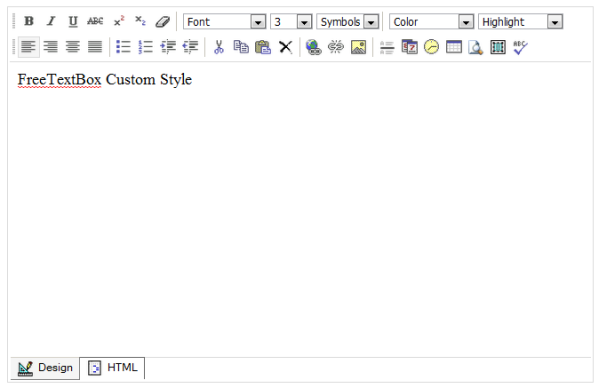Insert a horizontal rule
The height and width of the screenshot is (388, 600).
point(387,47)
